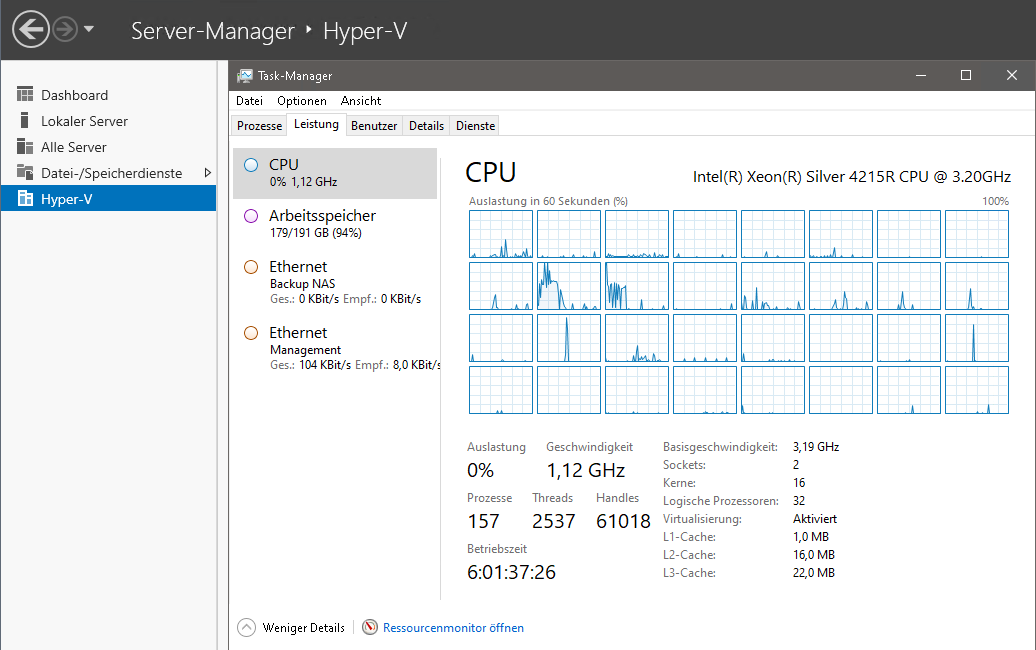Screen dimensions: 1036x650
Task: Open the Datei menu
Action: click(x=249, y=100)
